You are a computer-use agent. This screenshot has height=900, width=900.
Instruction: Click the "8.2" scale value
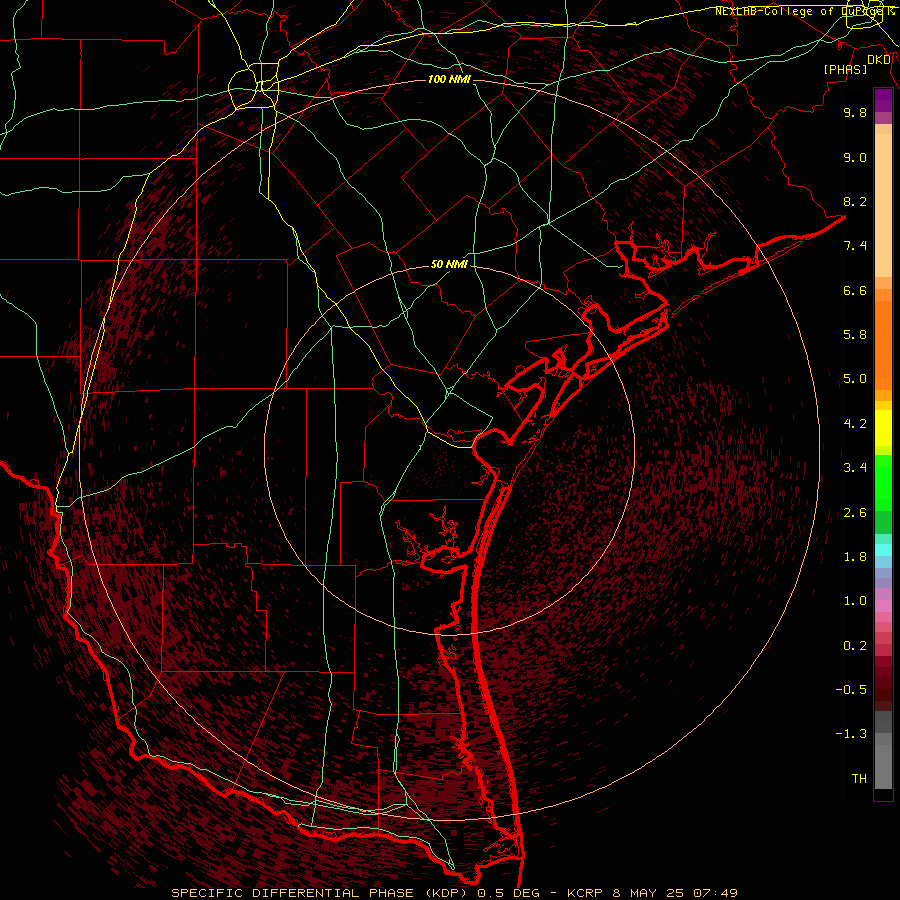855,201
